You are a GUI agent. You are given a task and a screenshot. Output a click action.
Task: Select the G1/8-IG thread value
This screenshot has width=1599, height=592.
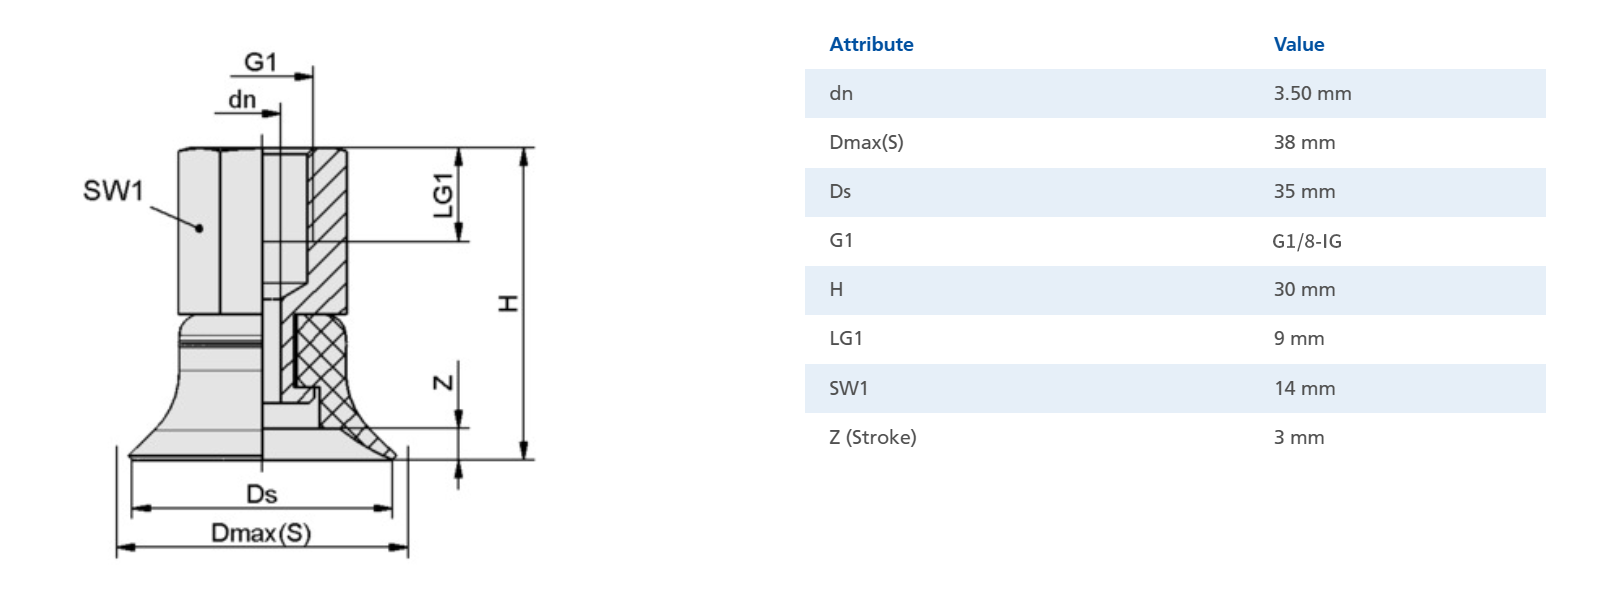(x=1306, y=241)
